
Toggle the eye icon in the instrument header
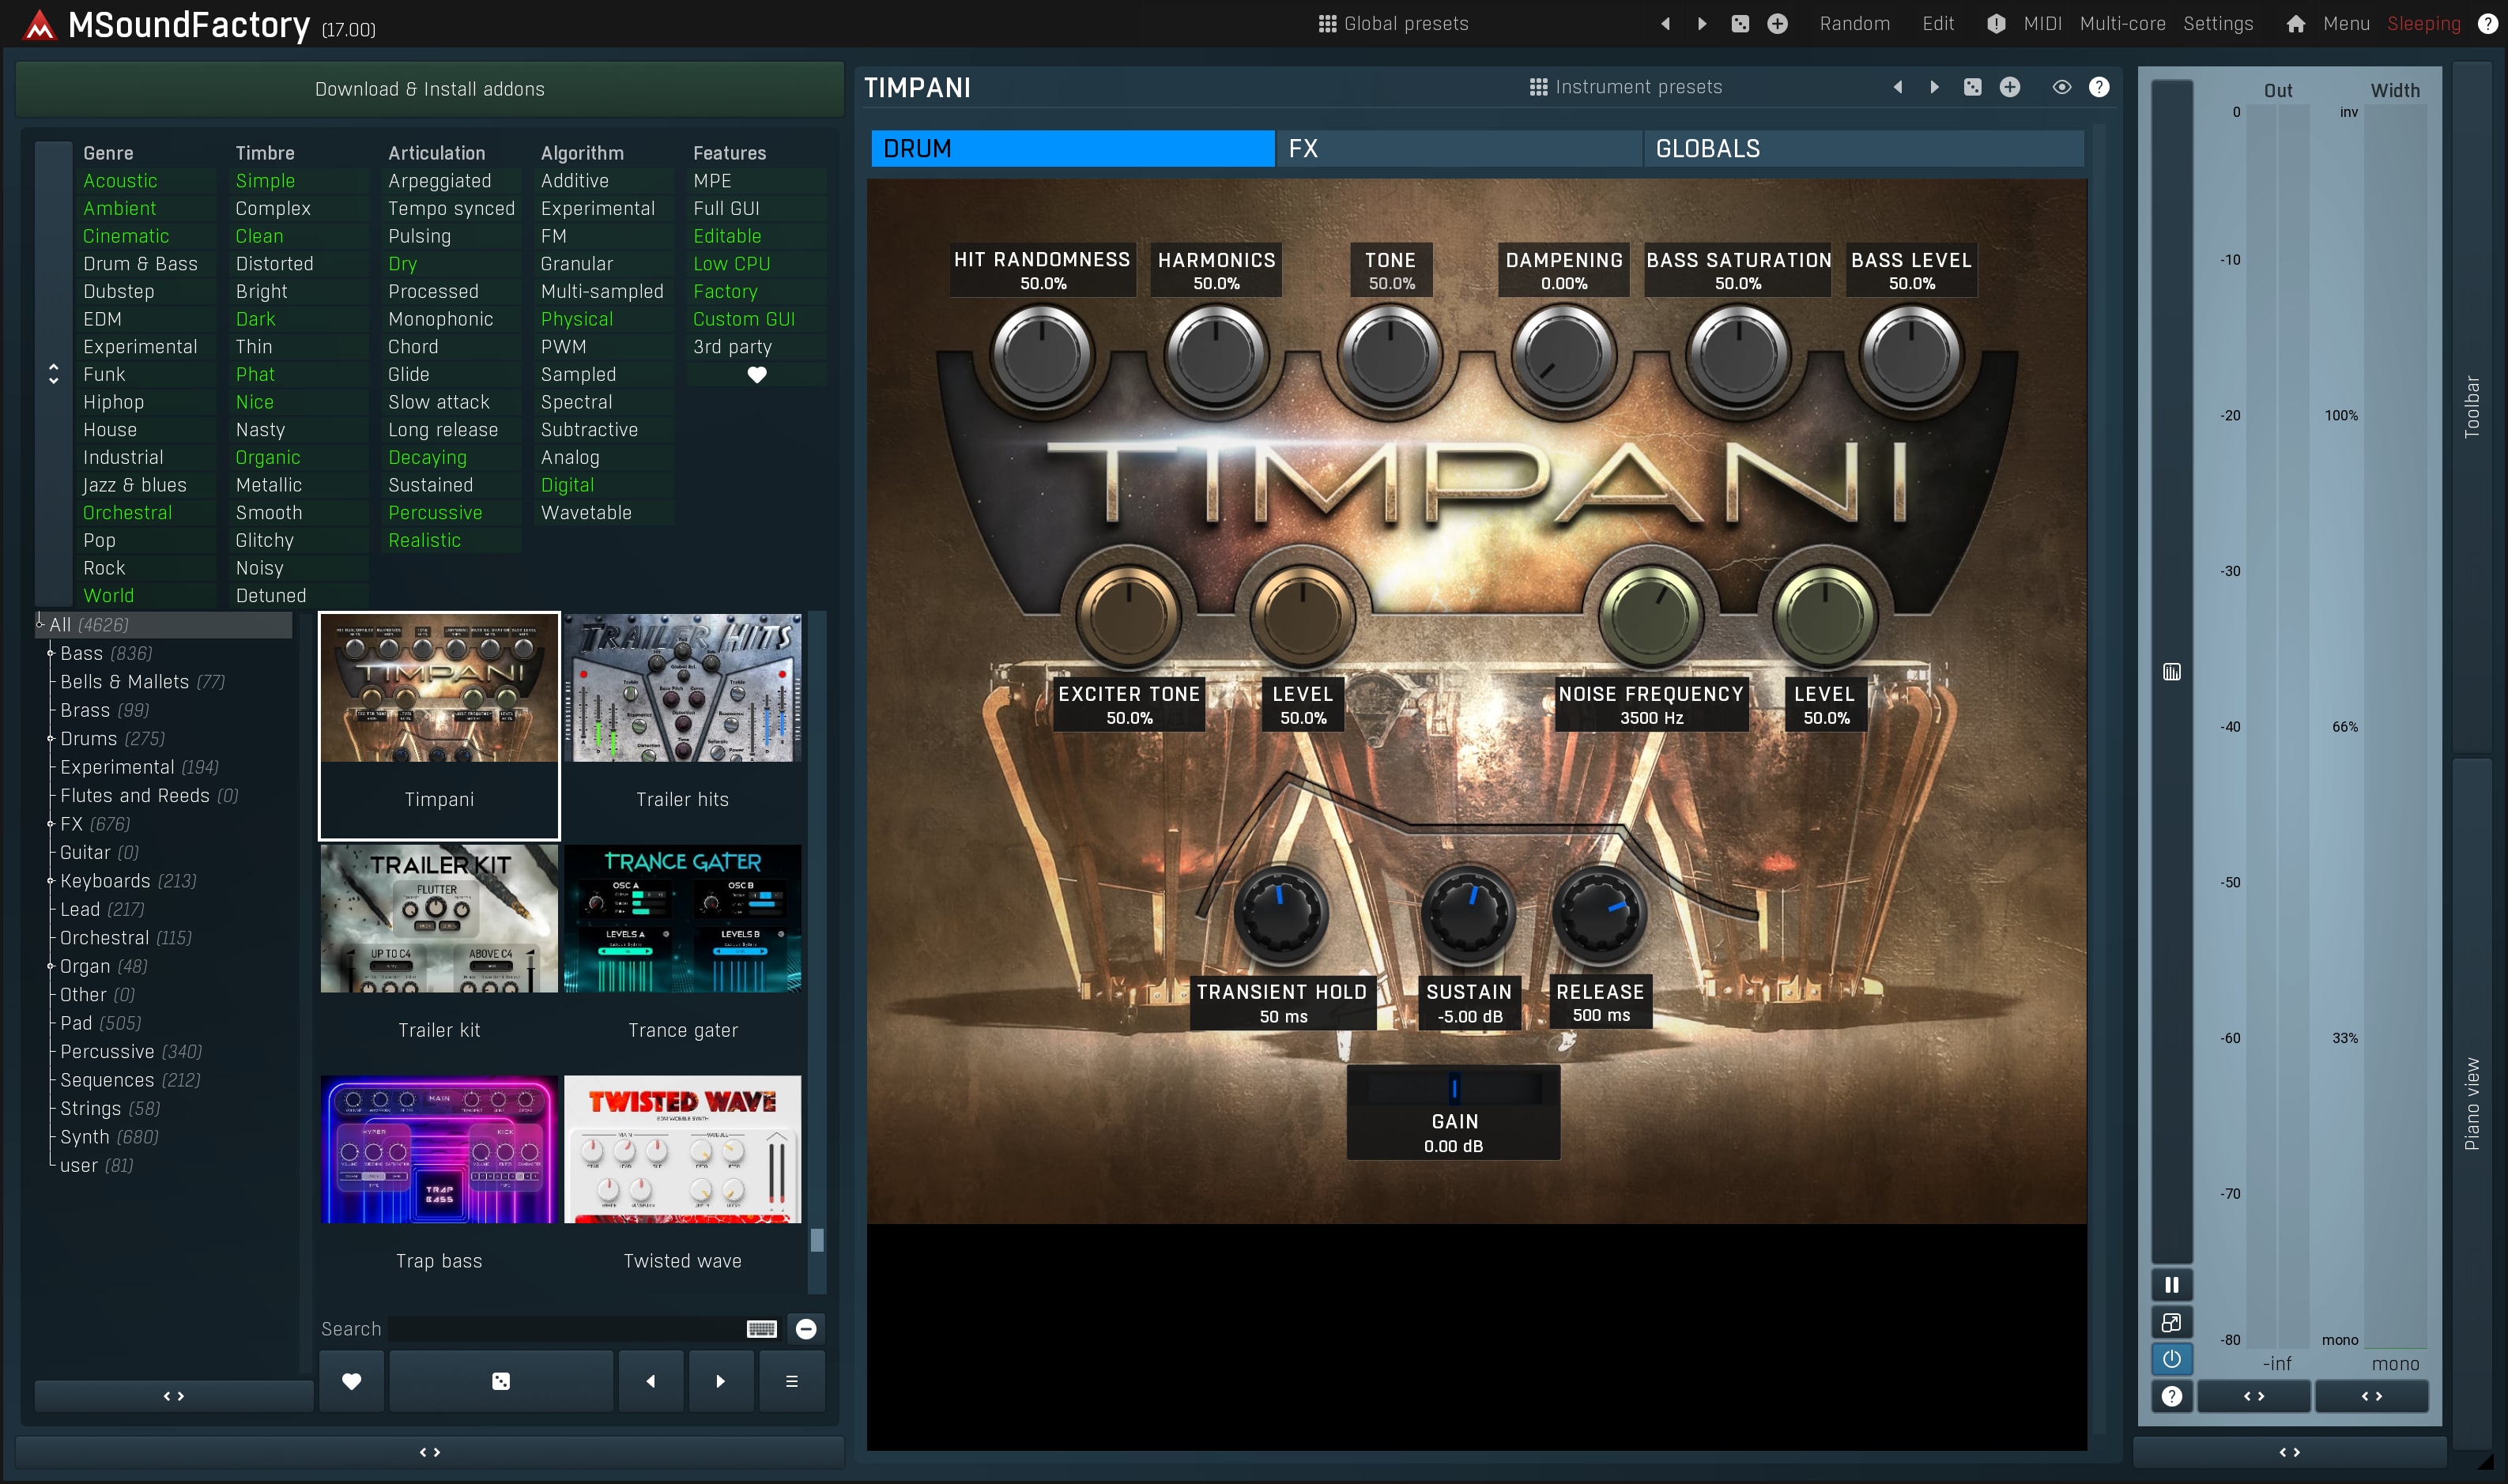pyautogui.click(x=2061, y=88)
